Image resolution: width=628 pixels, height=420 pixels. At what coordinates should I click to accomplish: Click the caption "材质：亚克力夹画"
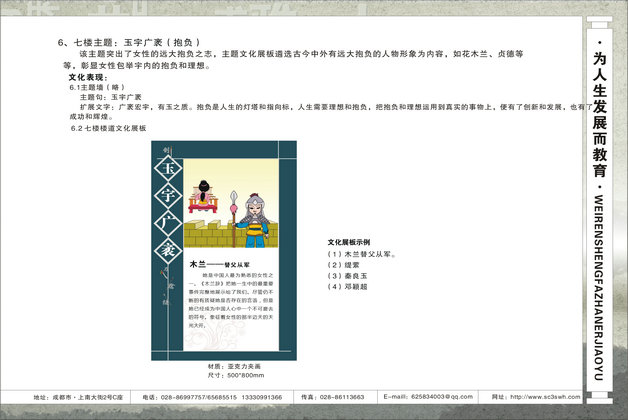tap(234, 366)
